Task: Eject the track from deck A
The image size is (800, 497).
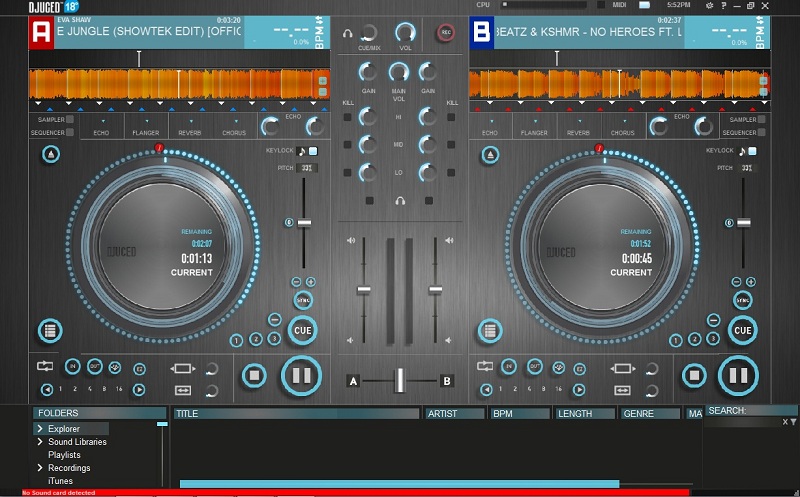Action: click(50, 154)
